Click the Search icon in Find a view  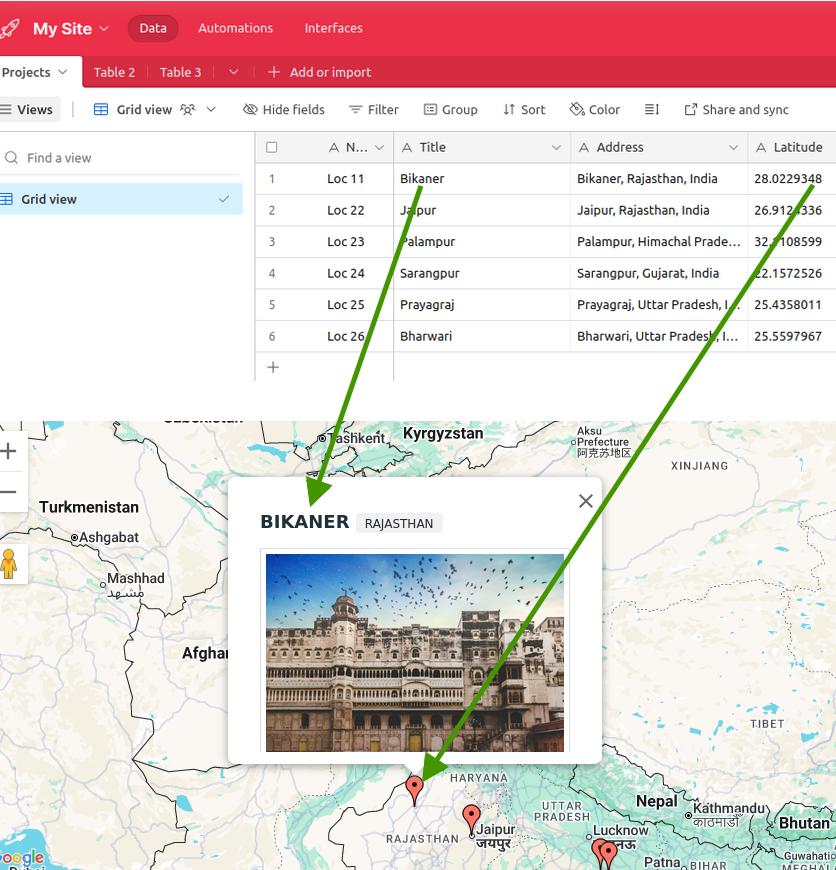11,158
